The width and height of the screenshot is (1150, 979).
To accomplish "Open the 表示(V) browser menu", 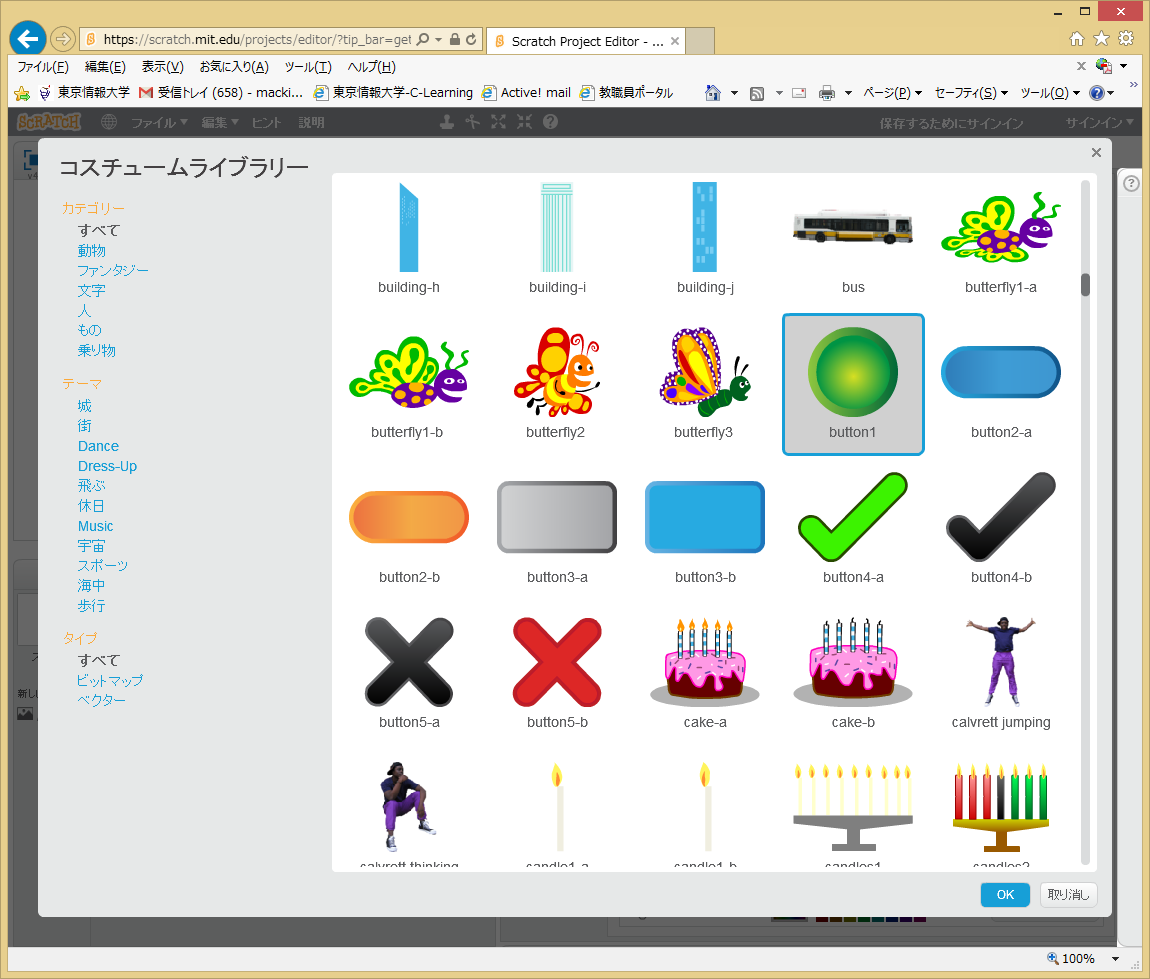I will (x=162, y=67).
